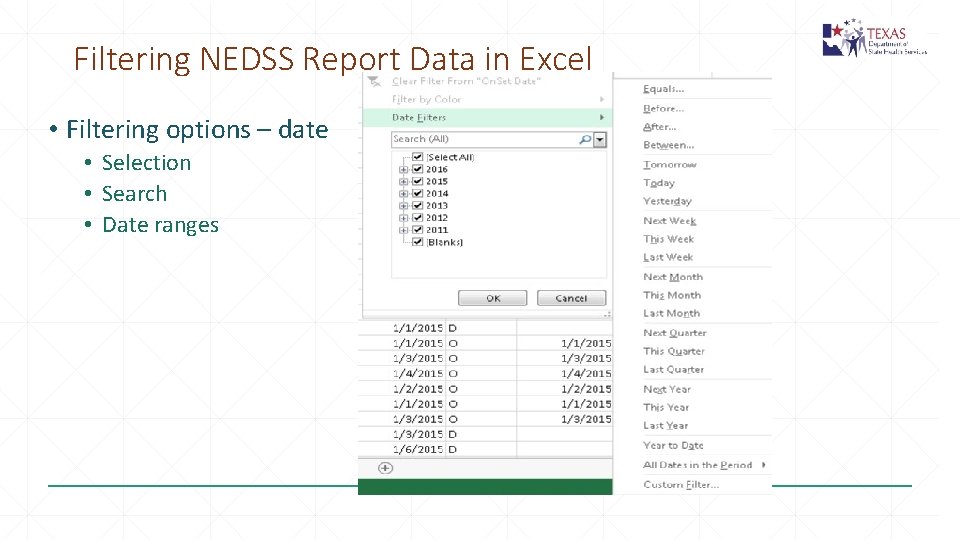Uncheck the 2012 year checkbox
This screenshot has height=540, width=960.
coord(418,217)
